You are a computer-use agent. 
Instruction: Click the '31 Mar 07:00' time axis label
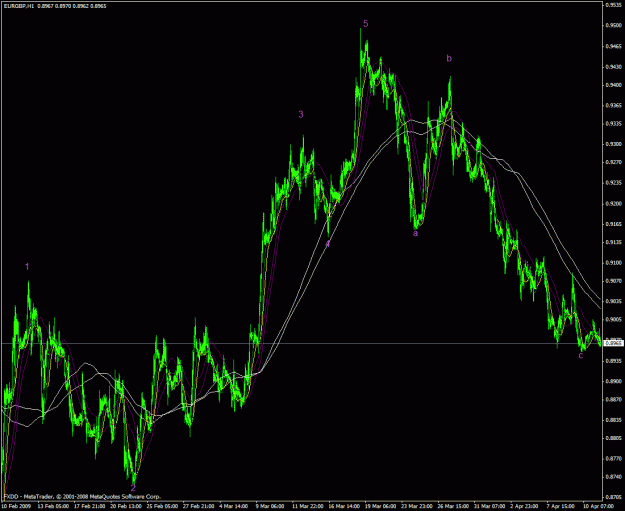(x=489, y=506)
